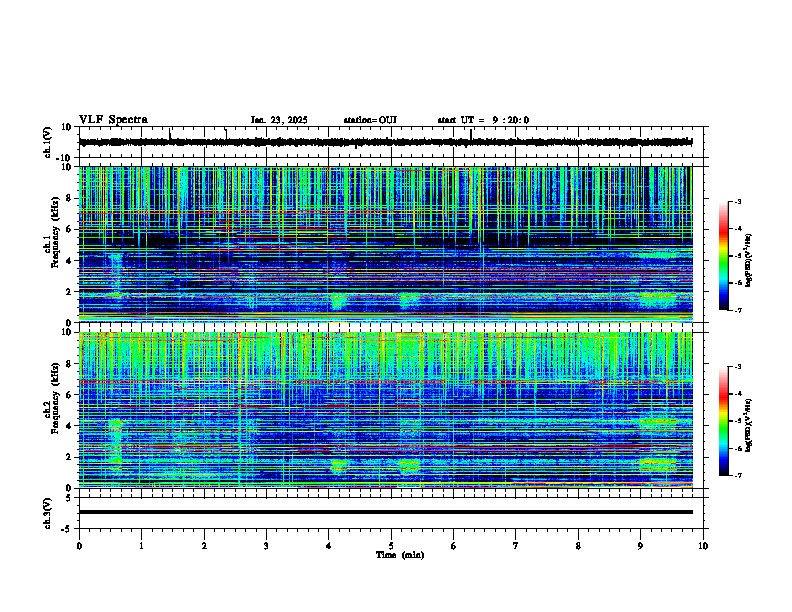Click the Time (min) axis title
This screenshot has width=792, height=612.
400,555
